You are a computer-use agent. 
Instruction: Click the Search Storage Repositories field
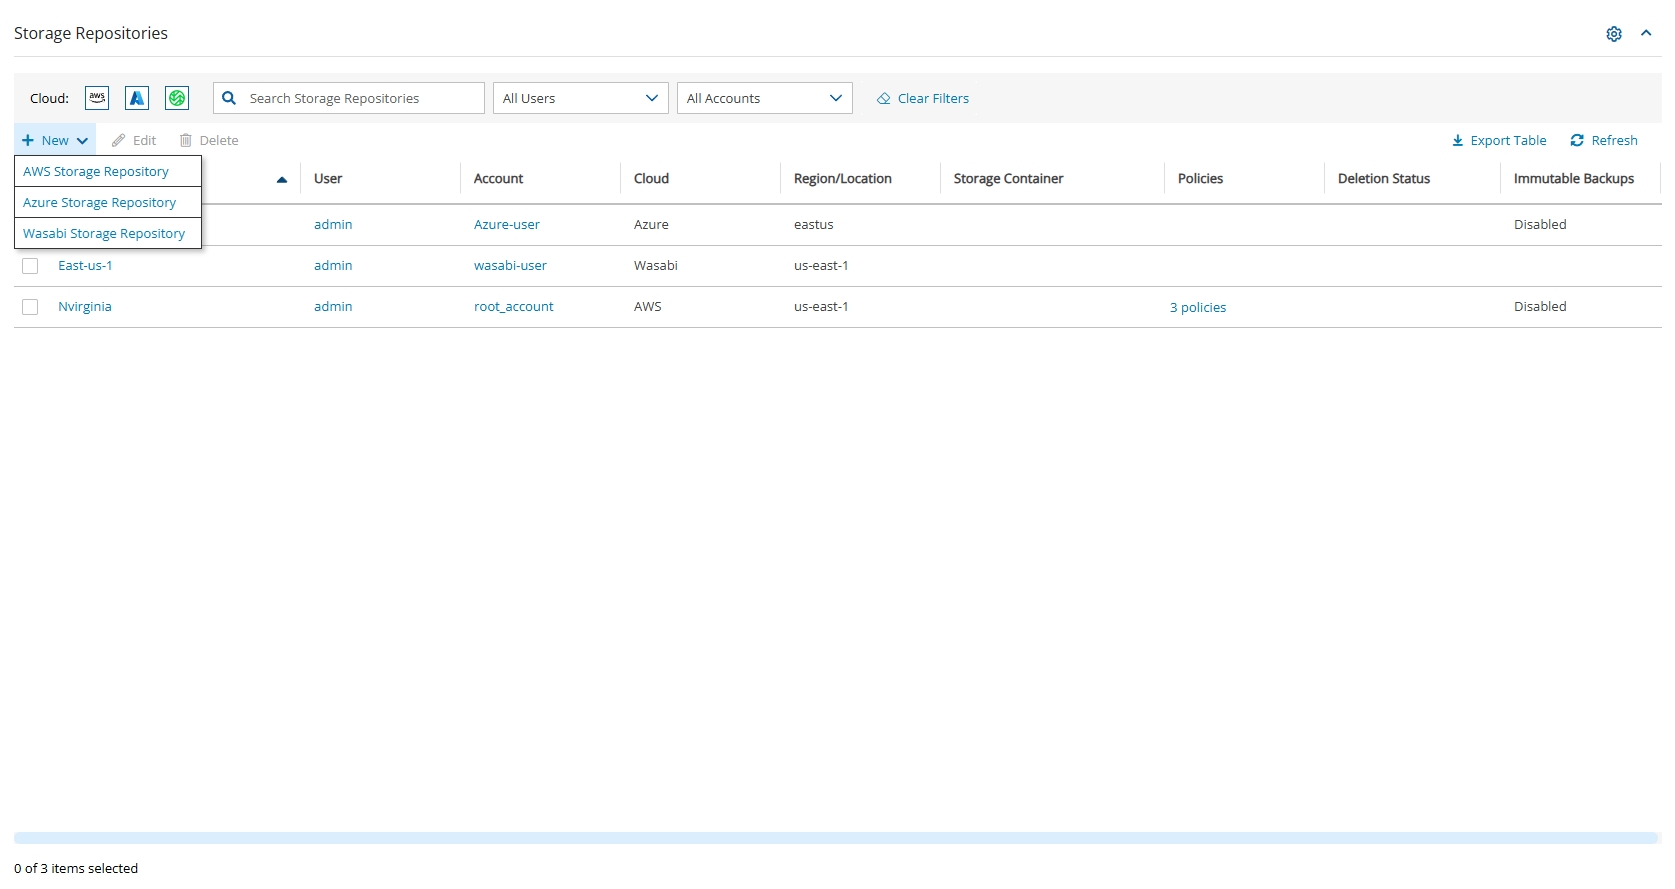pos(360,98)
